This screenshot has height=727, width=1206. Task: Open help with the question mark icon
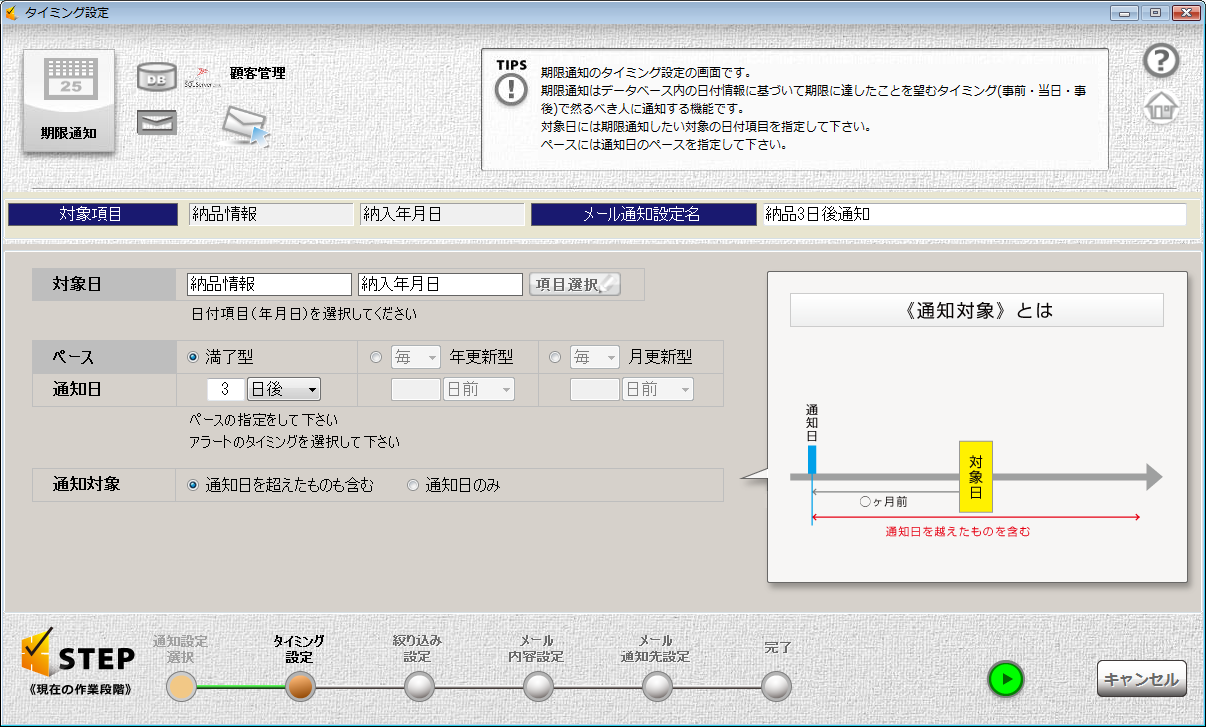pyautogui.click(x=1161, y=61)
